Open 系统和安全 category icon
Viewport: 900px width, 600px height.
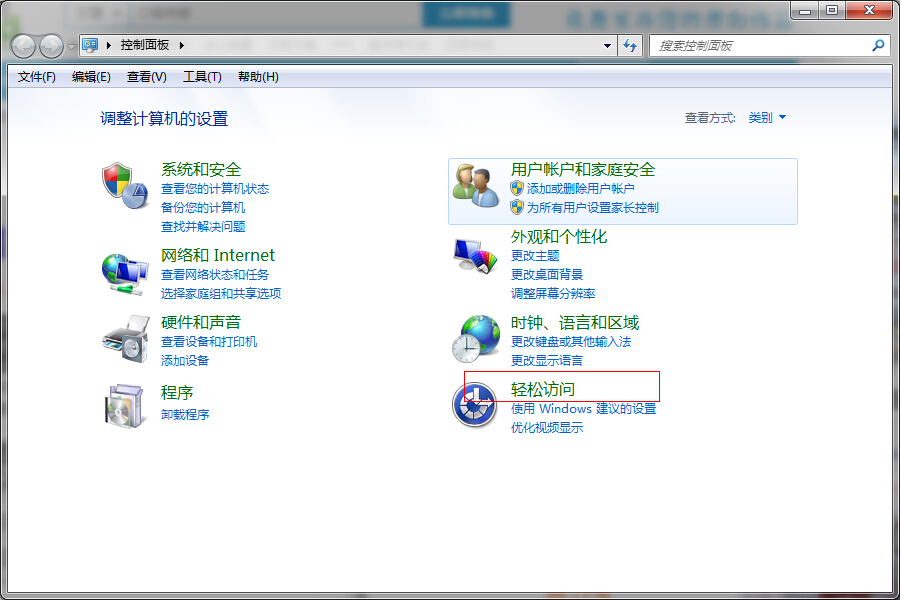coord(124,186)
